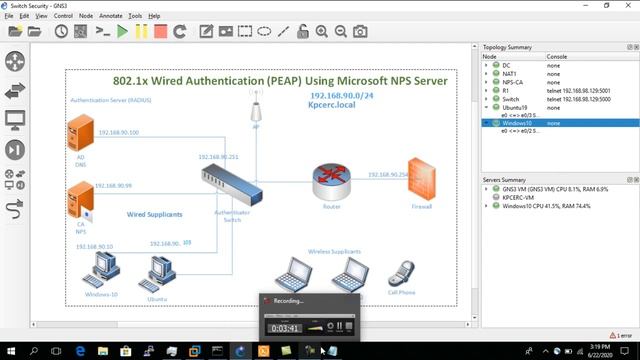
Task: Select the Draw line tool
Action: point(283,31)
